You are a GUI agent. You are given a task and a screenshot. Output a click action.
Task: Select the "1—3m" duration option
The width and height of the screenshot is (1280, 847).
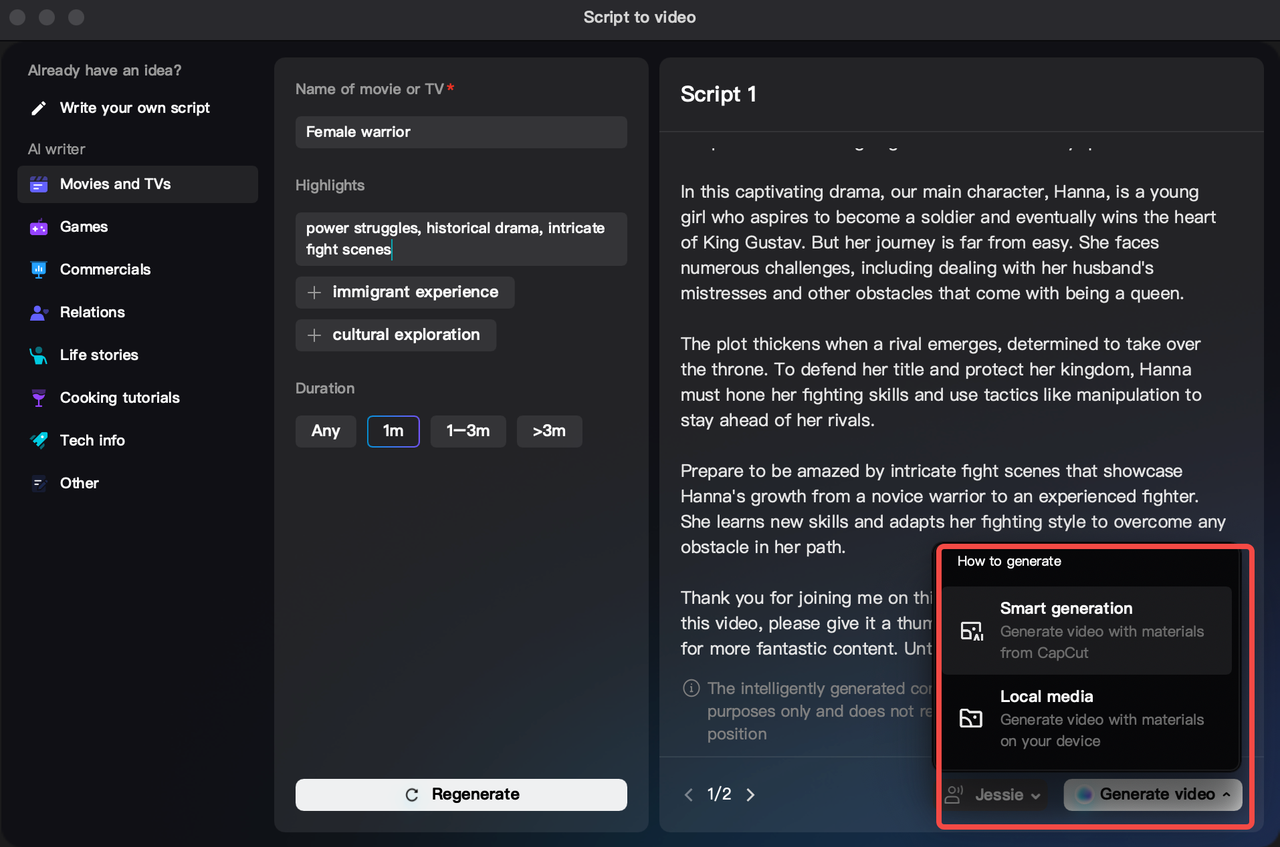click(x=467, y=431)
